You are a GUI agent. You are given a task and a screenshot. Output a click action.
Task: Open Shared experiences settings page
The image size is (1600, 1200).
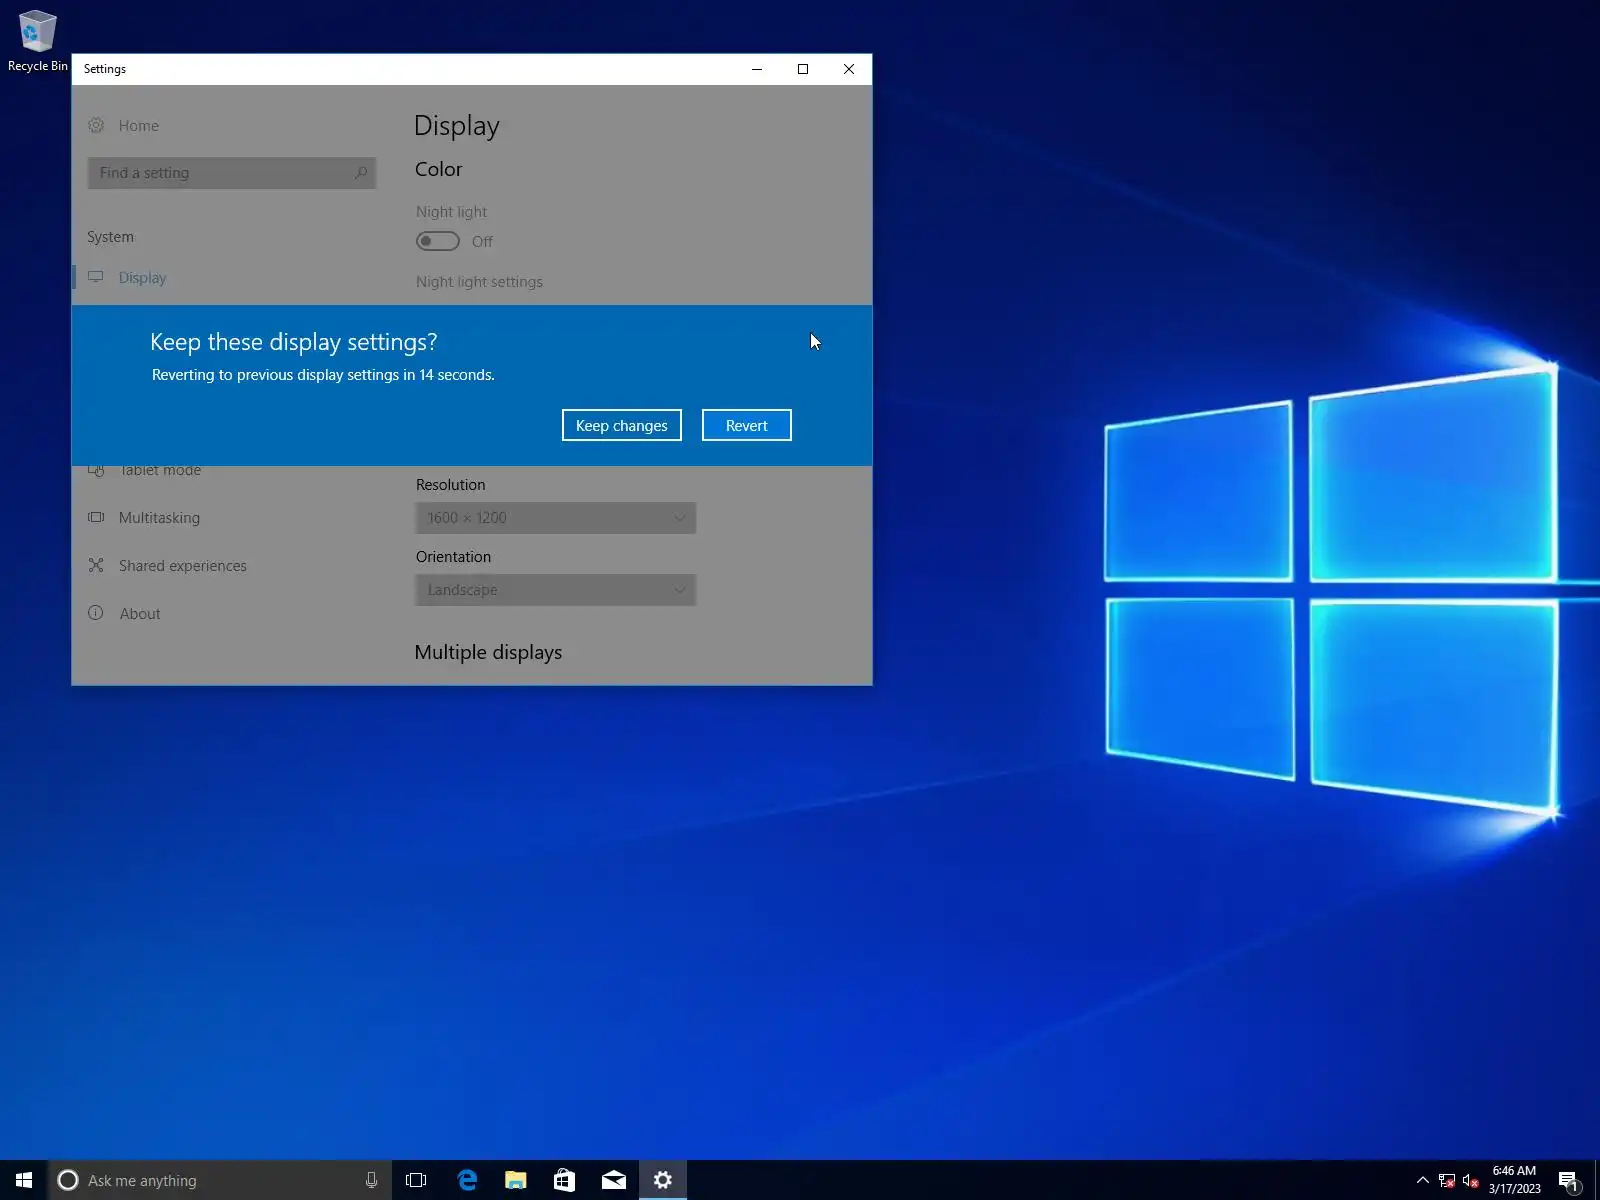coord(182,565)
